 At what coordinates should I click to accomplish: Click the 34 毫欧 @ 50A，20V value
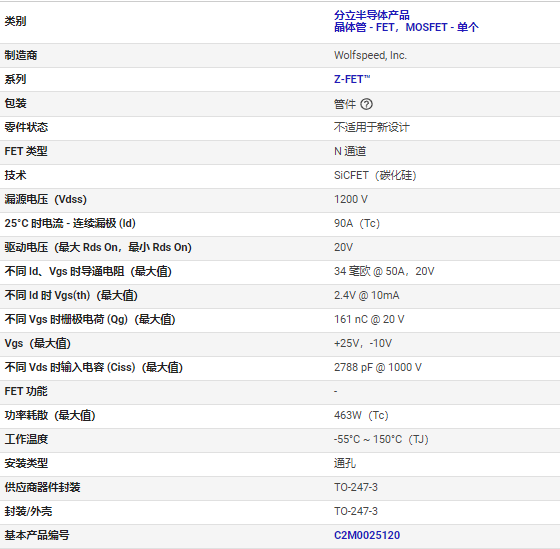(384, 271)
